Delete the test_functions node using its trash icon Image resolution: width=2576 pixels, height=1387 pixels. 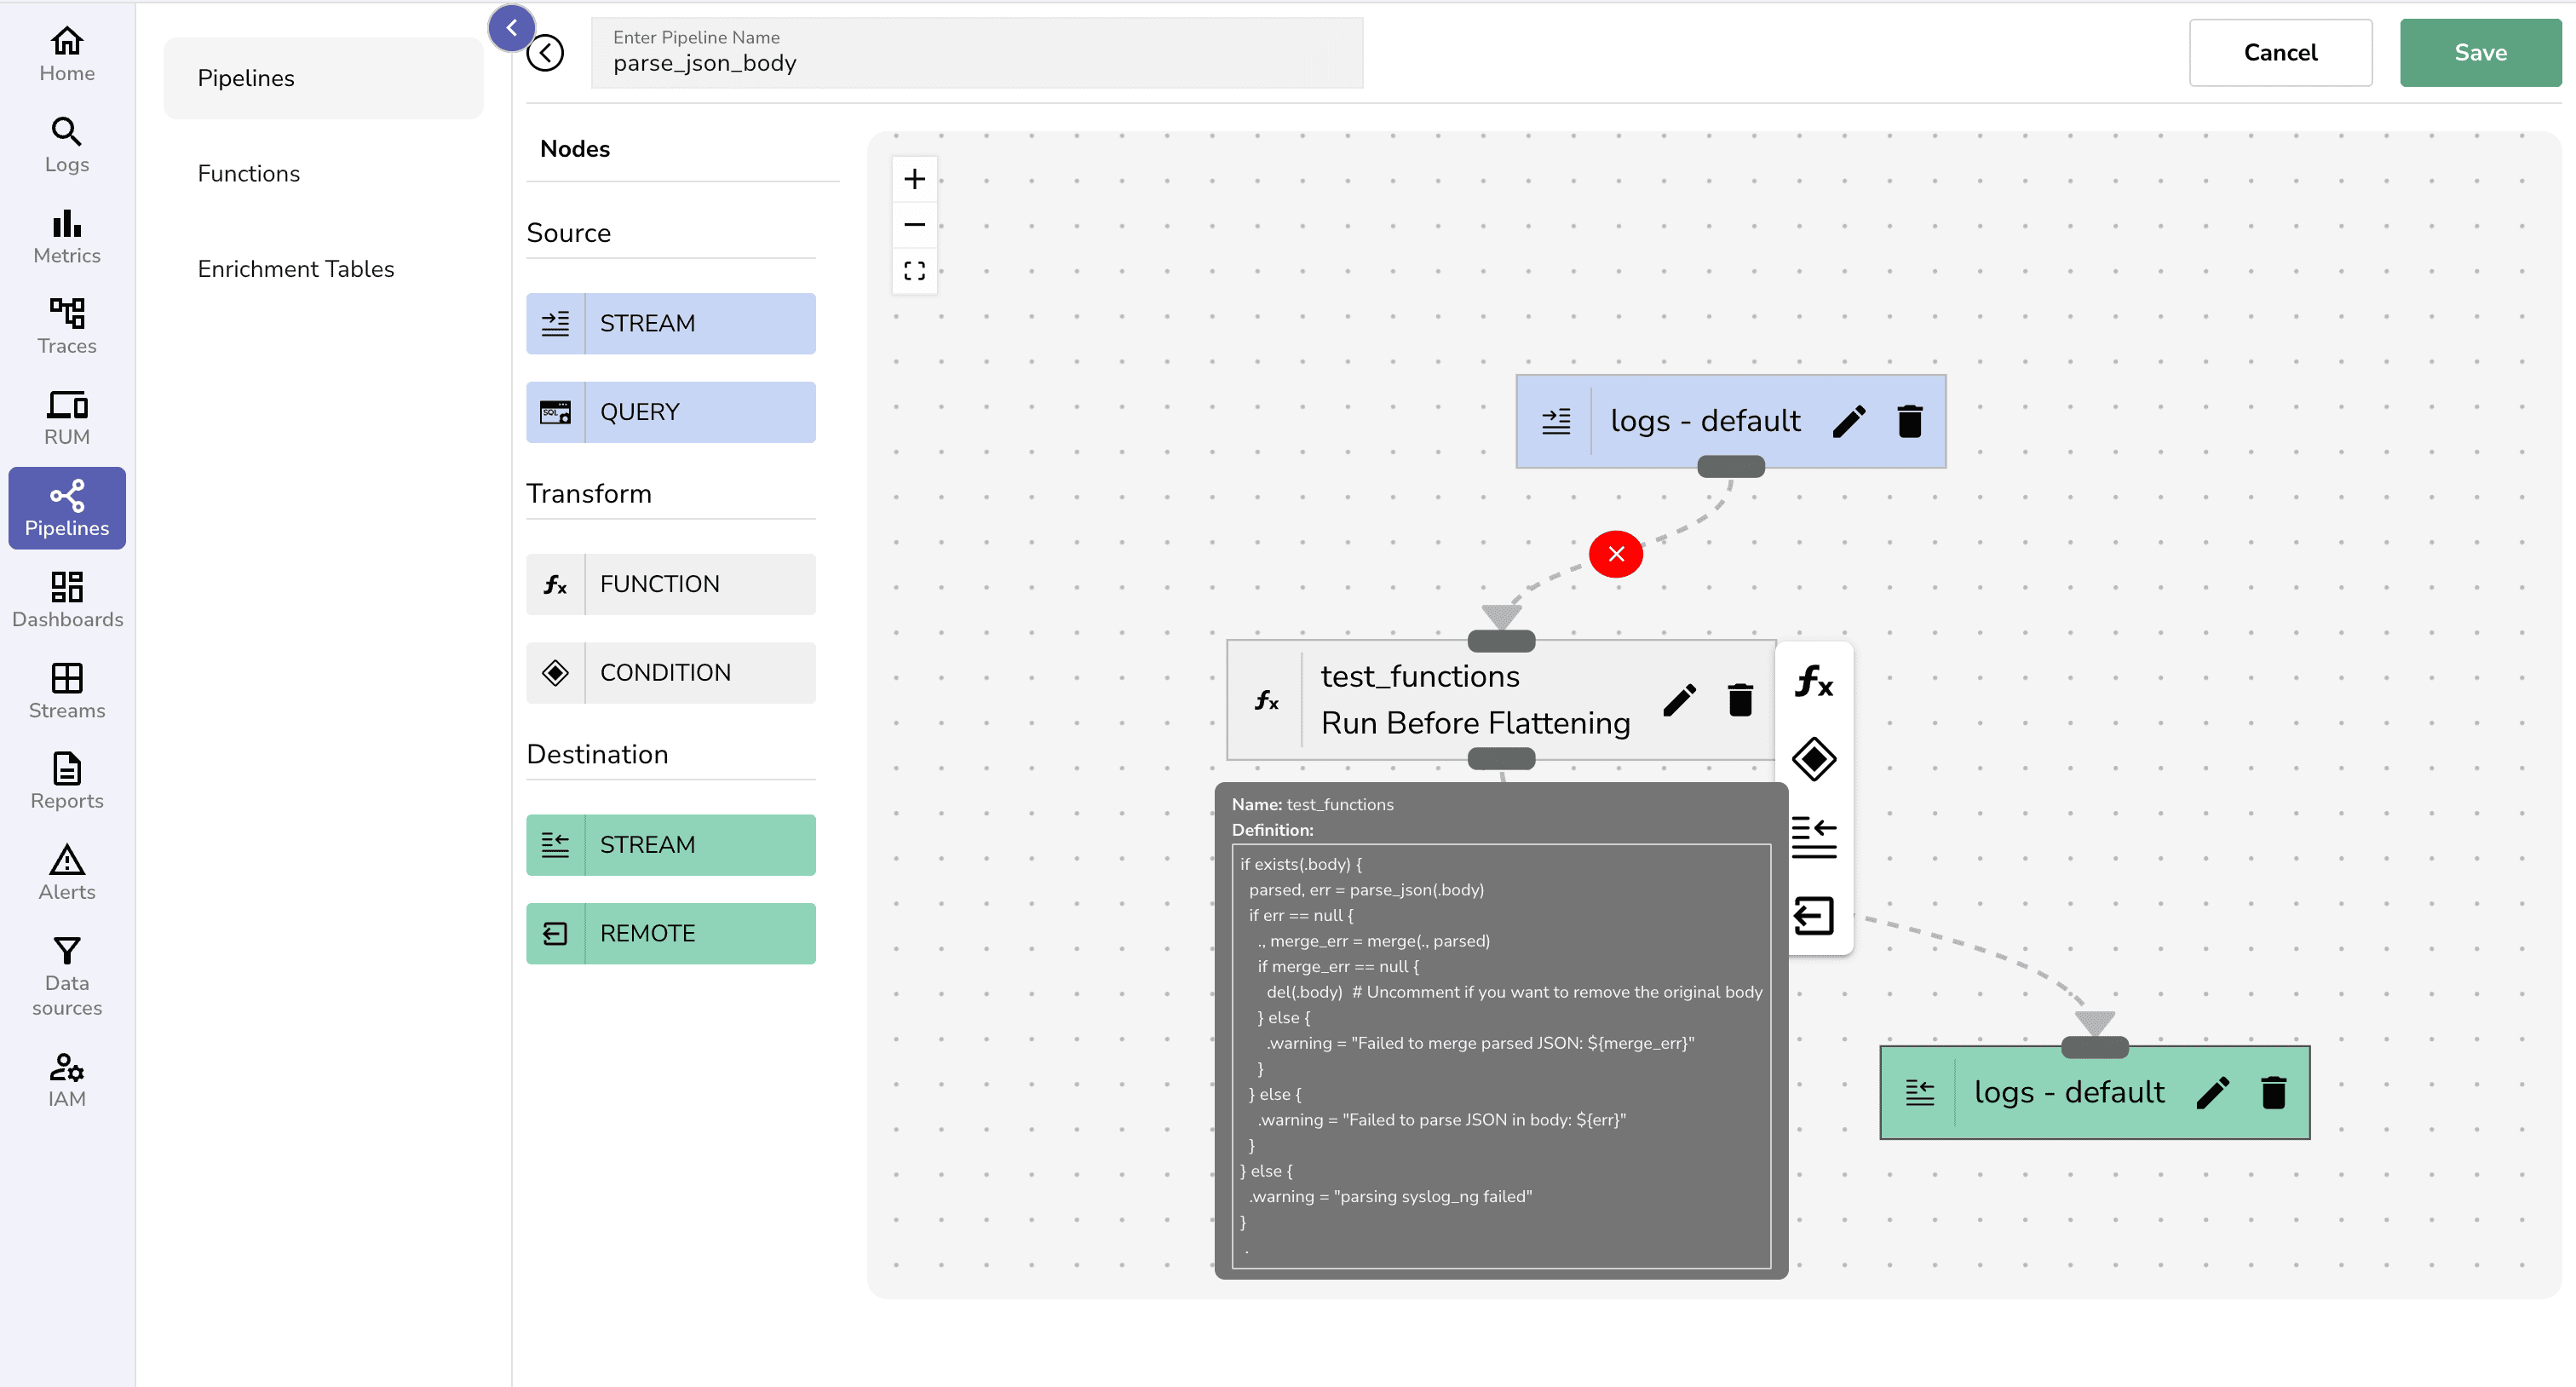pyautogui.click(x=1740, y=700)
